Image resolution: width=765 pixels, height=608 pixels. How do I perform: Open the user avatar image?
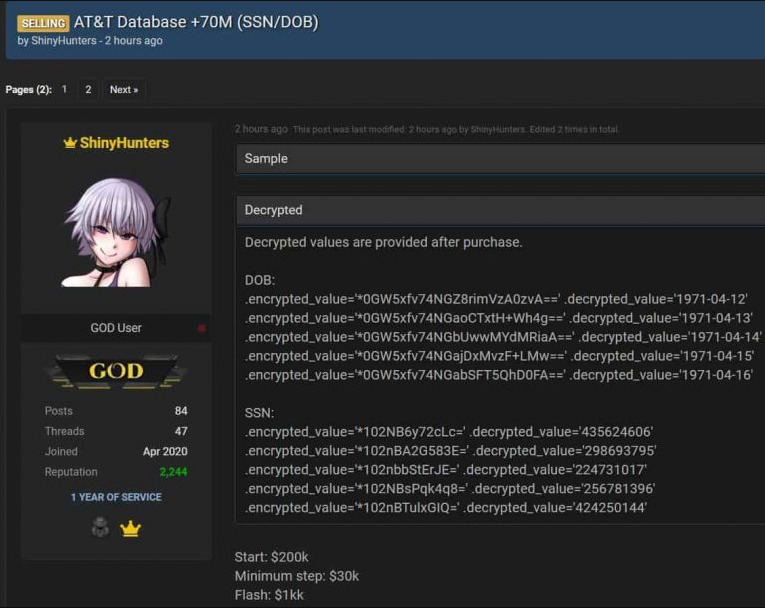click(x=116, y=232)
